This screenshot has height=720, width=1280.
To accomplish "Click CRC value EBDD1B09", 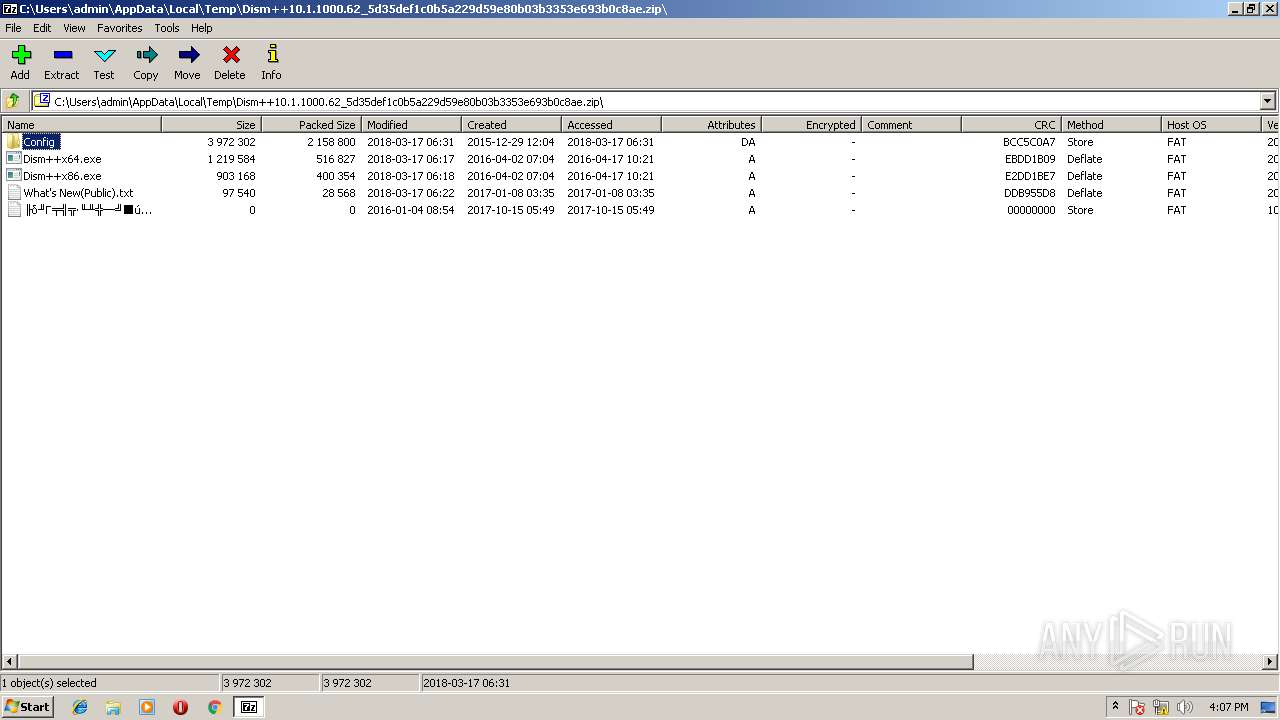I will click(x=1030, y=159).
